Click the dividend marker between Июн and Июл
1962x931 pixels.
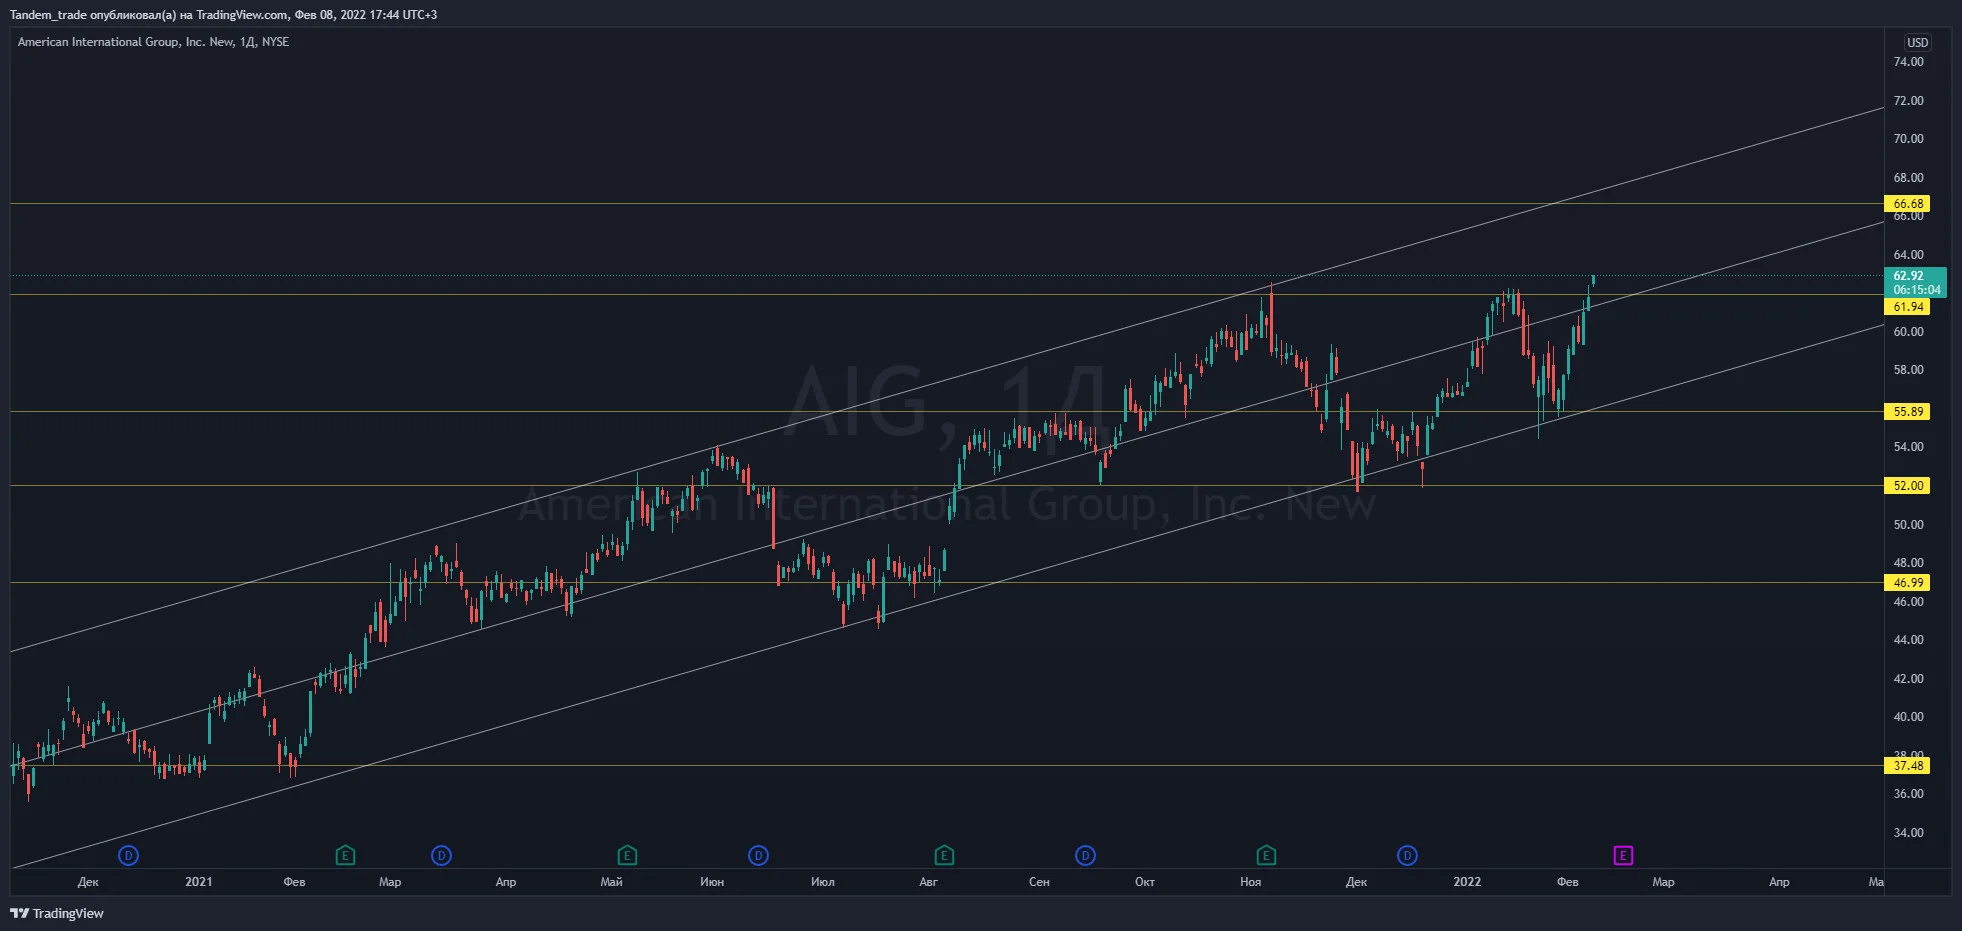tap(758, 855)
